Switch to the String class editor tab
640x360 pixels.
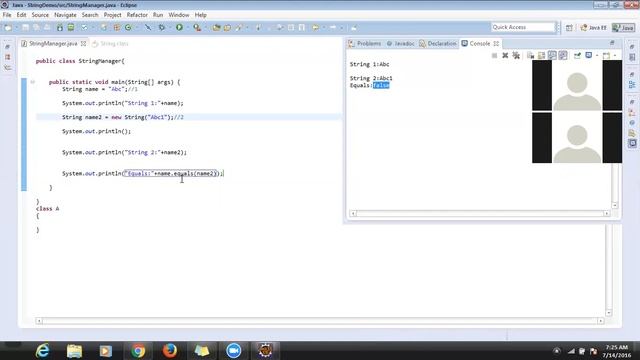(x=110, y=43)
